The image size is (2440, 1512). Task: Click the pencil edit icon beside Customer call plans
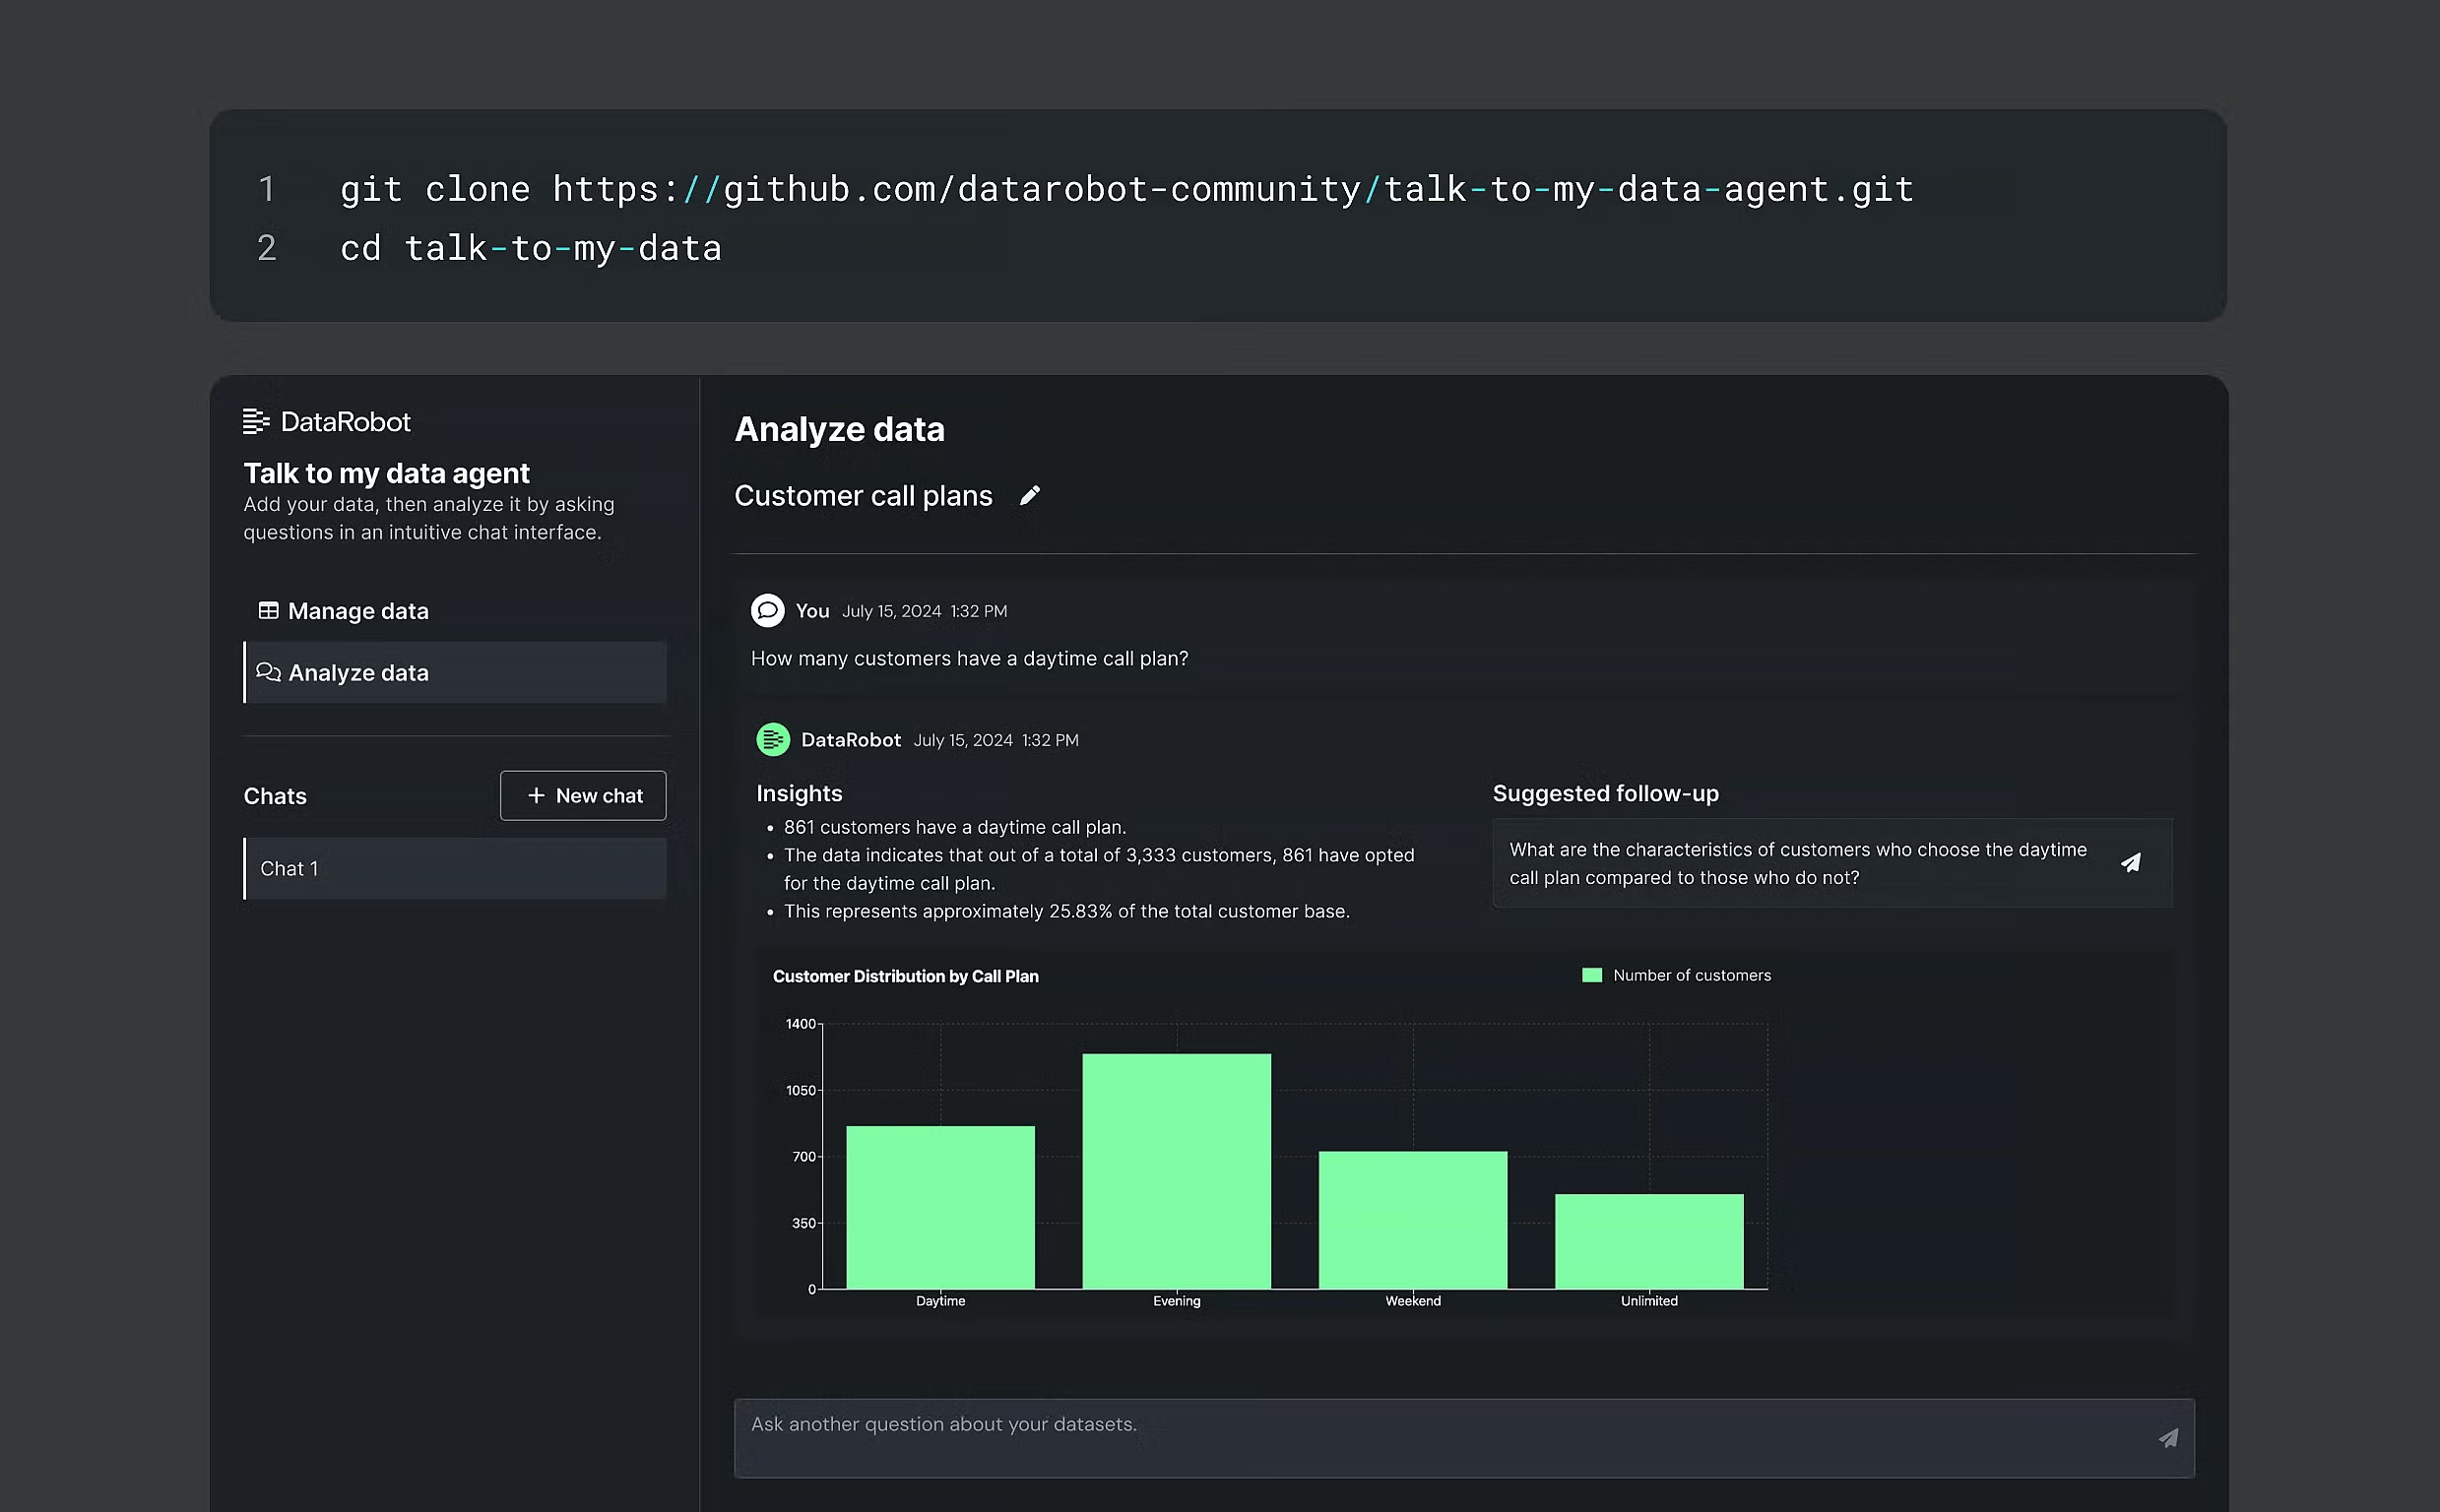[x=1029, y=496]
